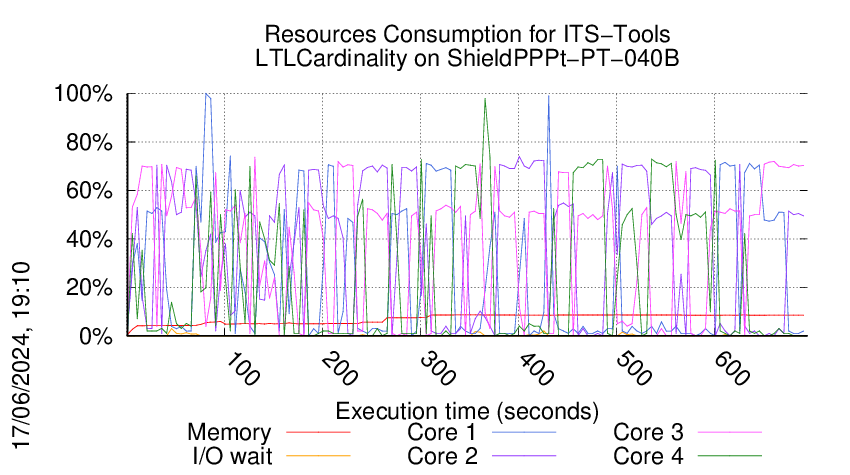Click the date stamp '17/06/2024, 19:10'
The width and height of the screenshot is (850, 475).
click(22, 356)
